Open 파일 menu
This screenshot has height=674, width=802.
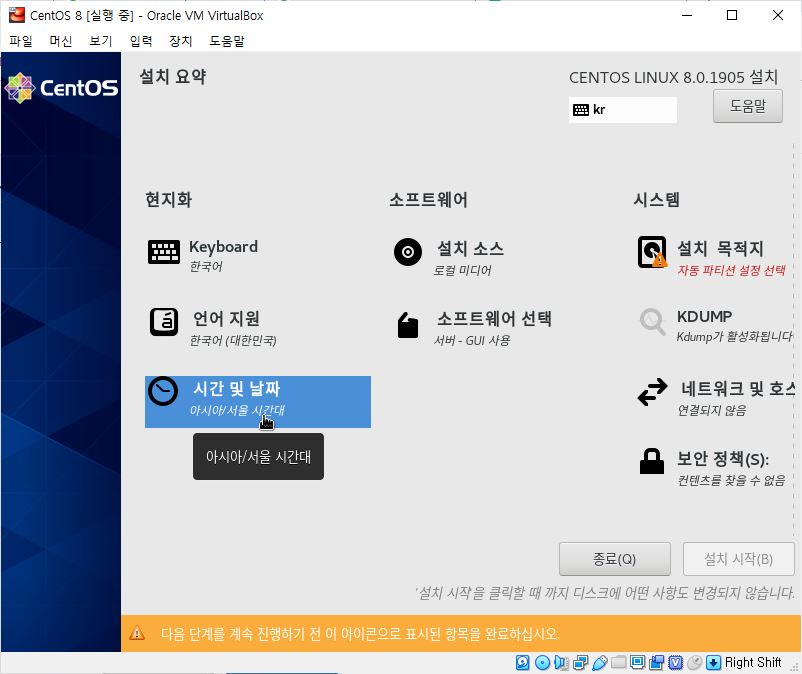click(21, 41)
